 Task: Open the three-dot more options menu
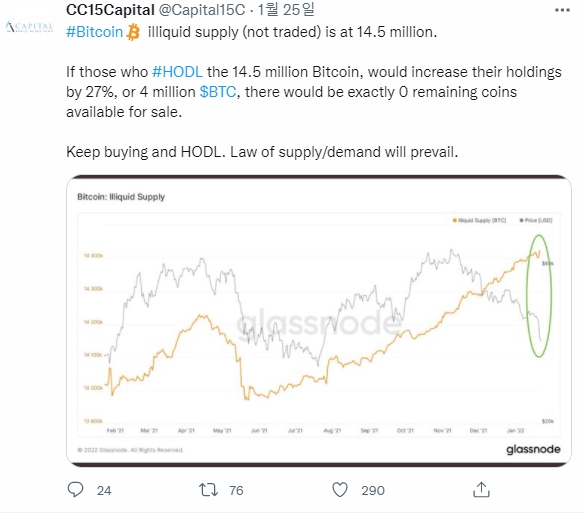[562, 10]
